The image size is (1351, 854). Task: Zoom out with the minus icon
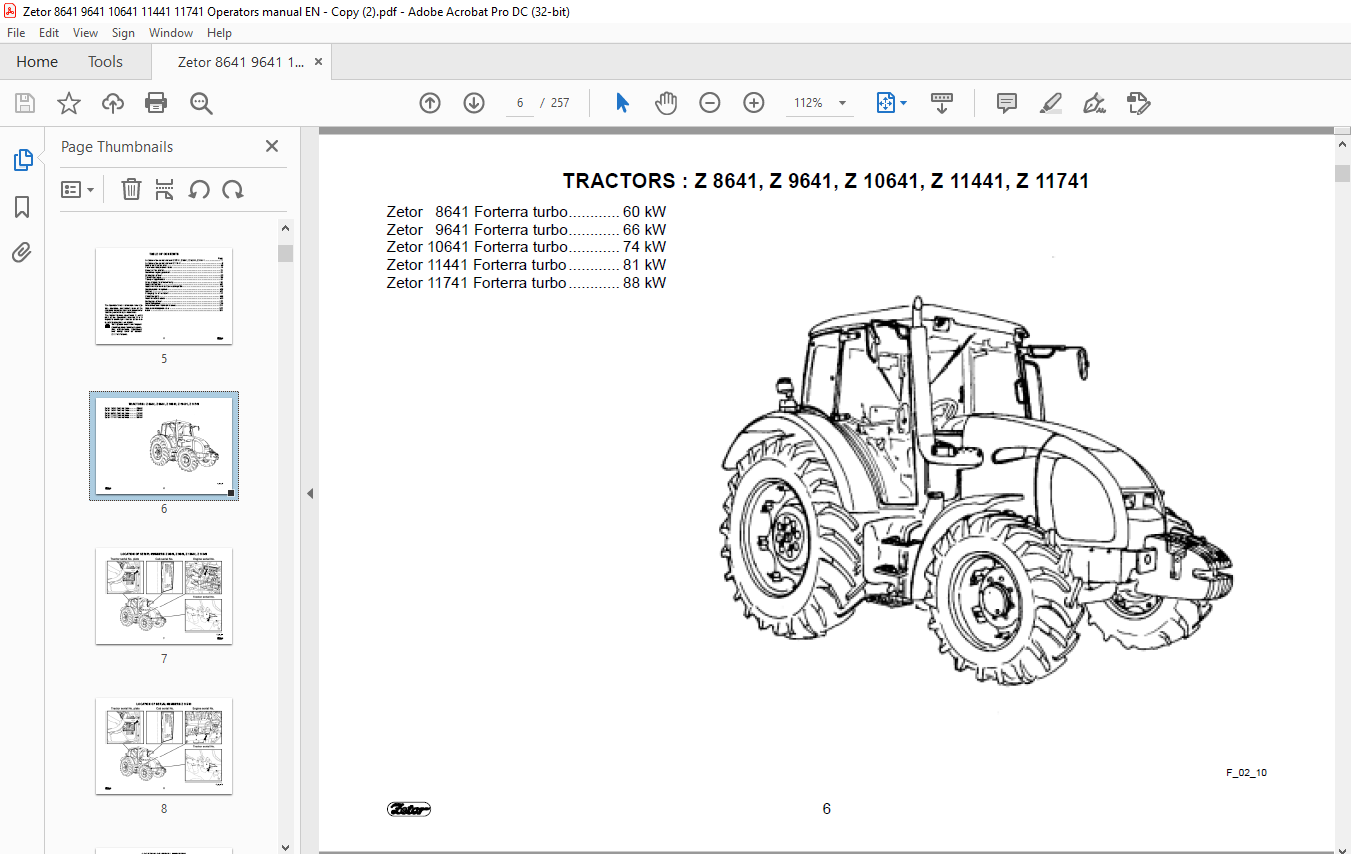pyautogui.click(x=710, y=103)
